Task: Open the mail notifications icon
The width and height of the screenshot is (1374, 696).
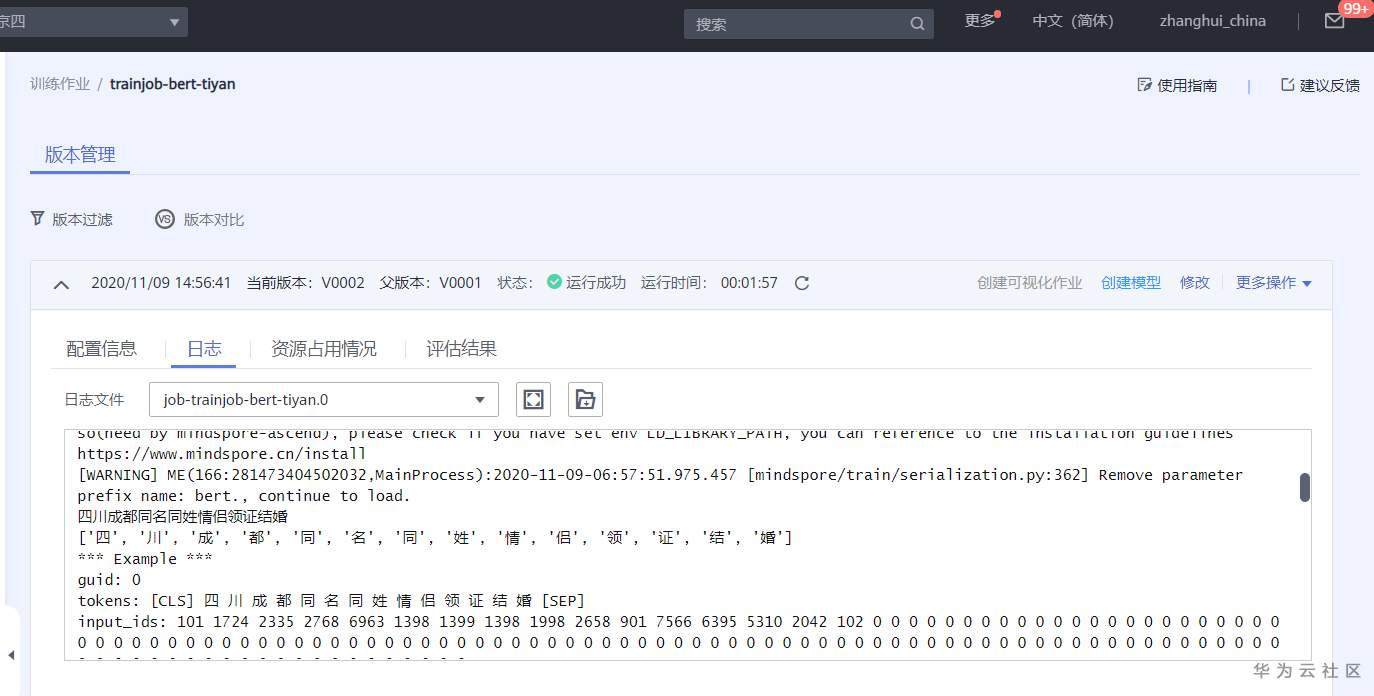Action: [x=1335, y=21]
